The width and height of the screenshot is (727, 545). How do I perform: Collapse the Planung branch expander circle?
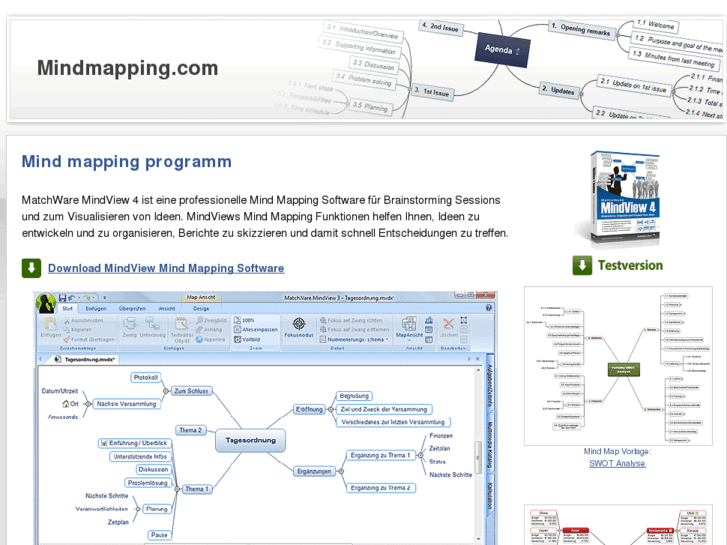pos(138,509)
